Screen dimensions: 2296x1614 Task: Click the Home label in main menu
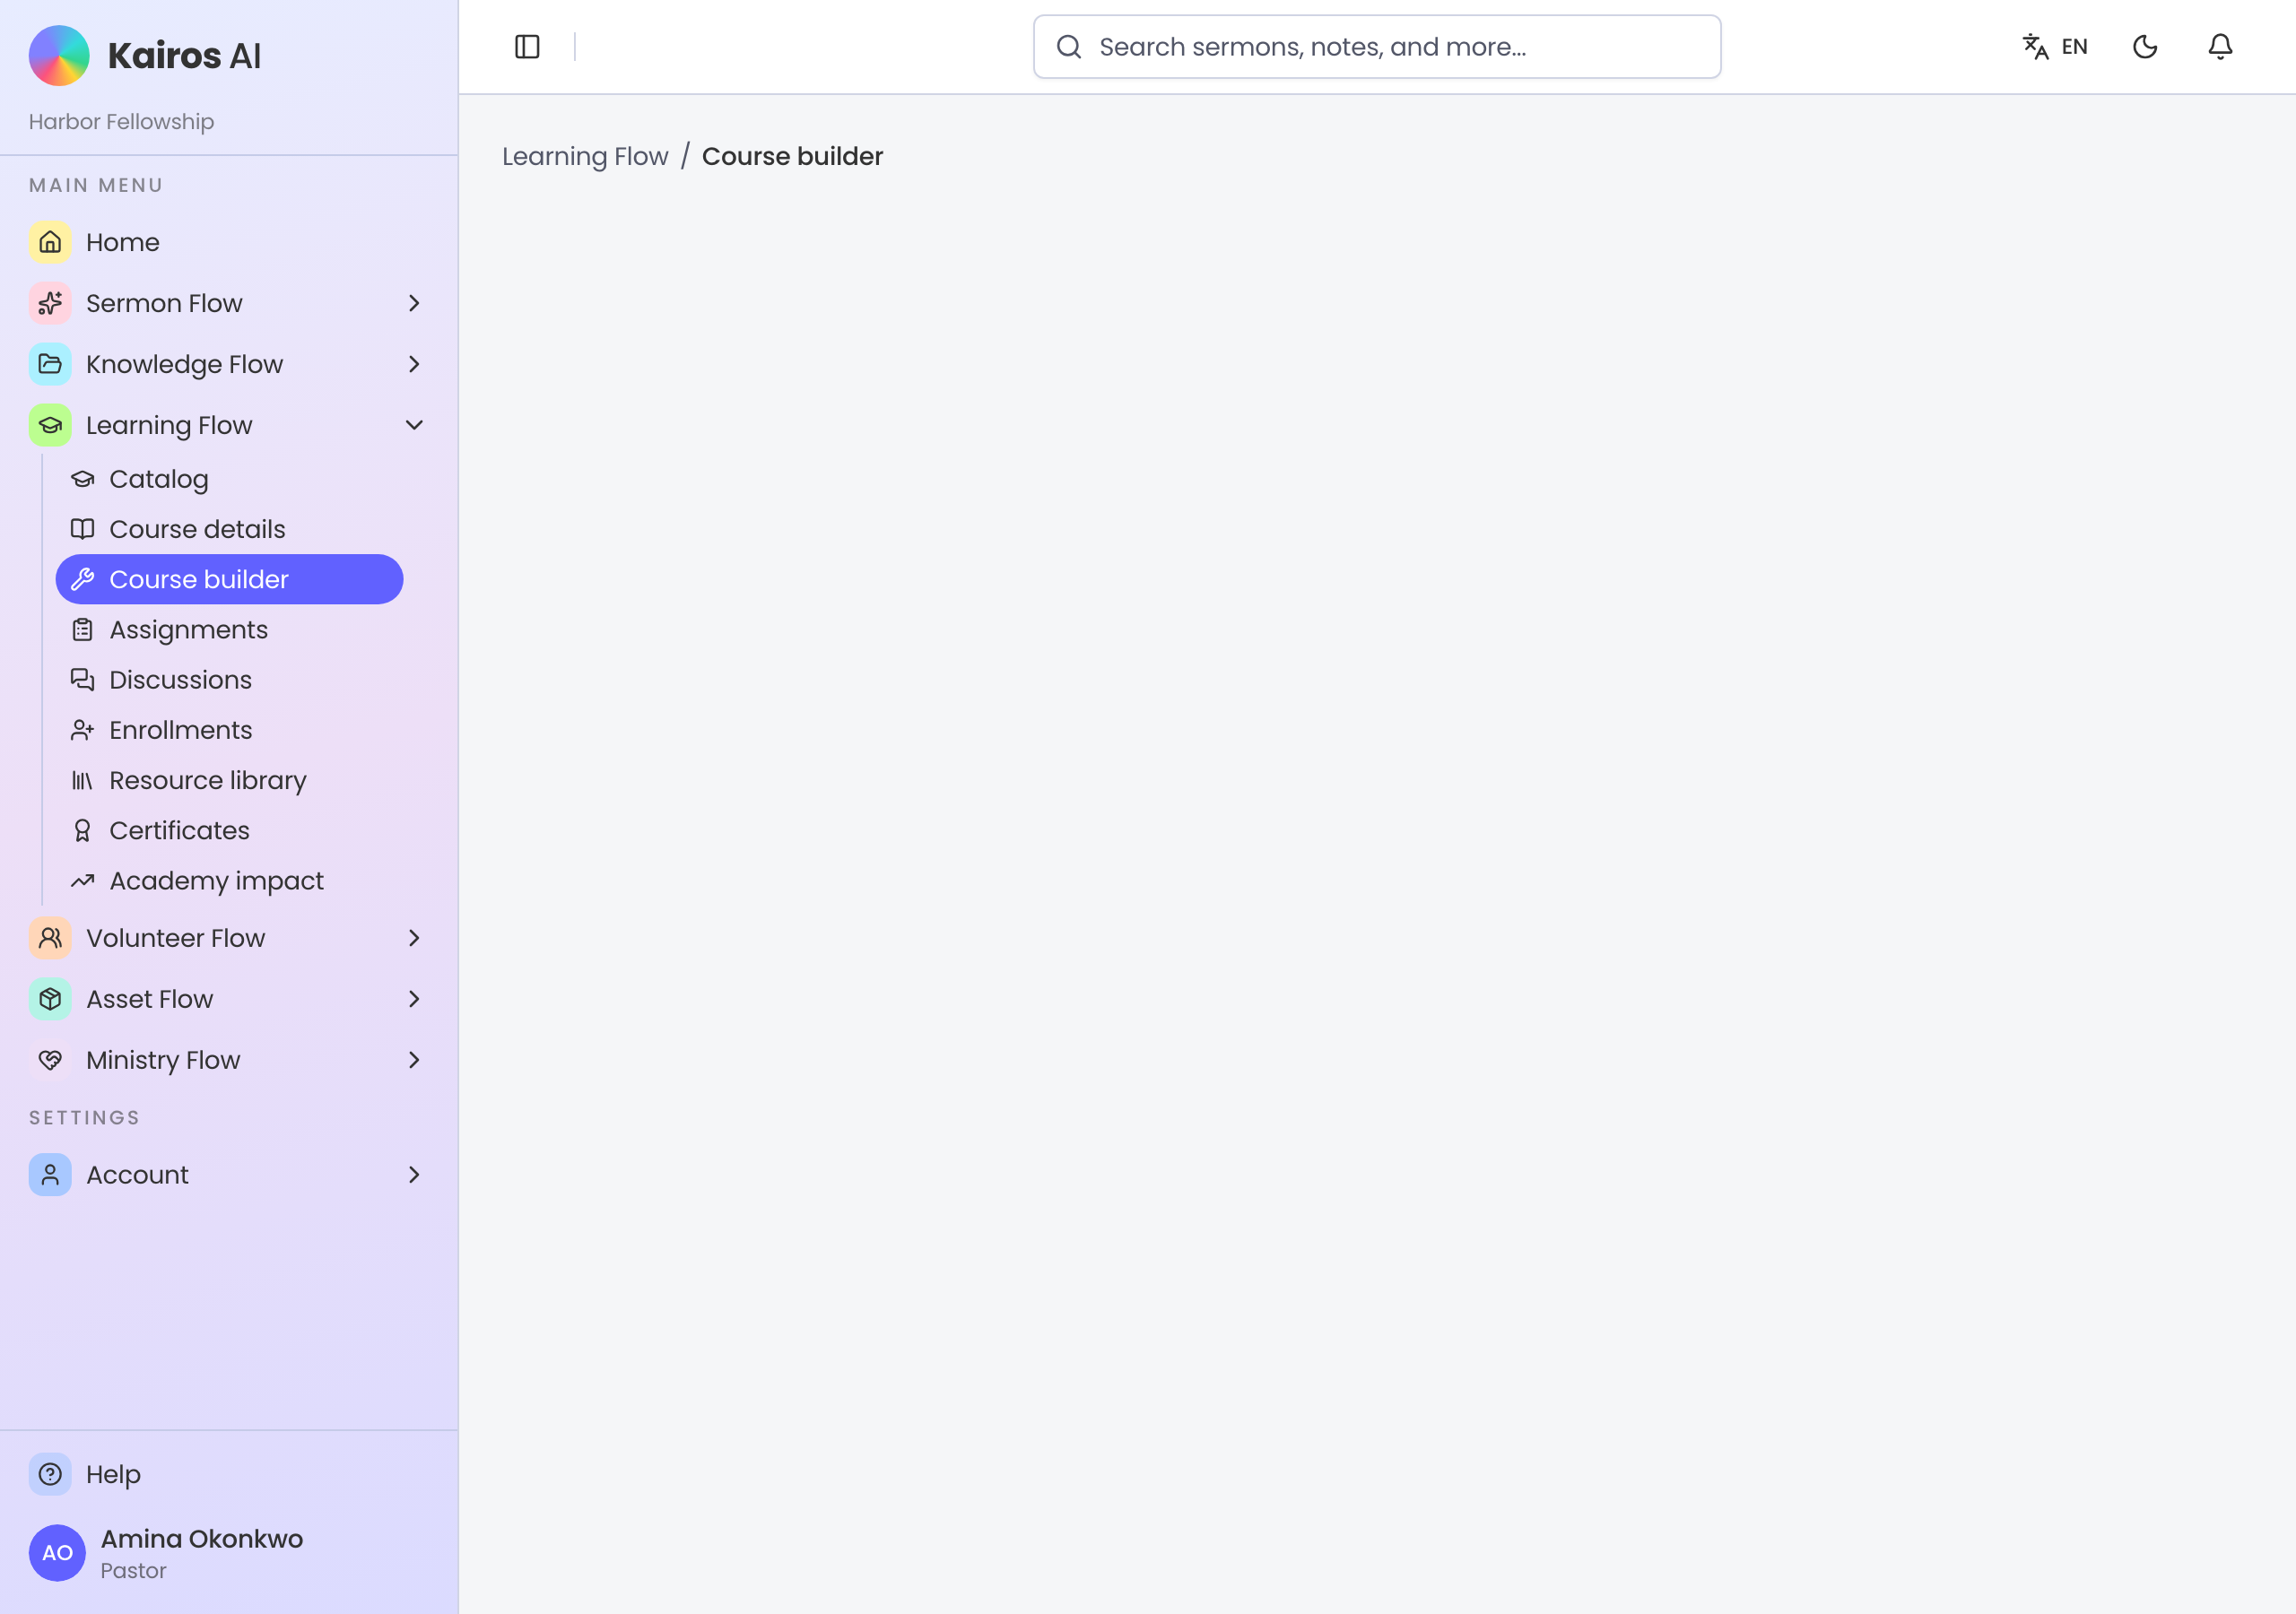pyautogui.click(x=123, y=242)
